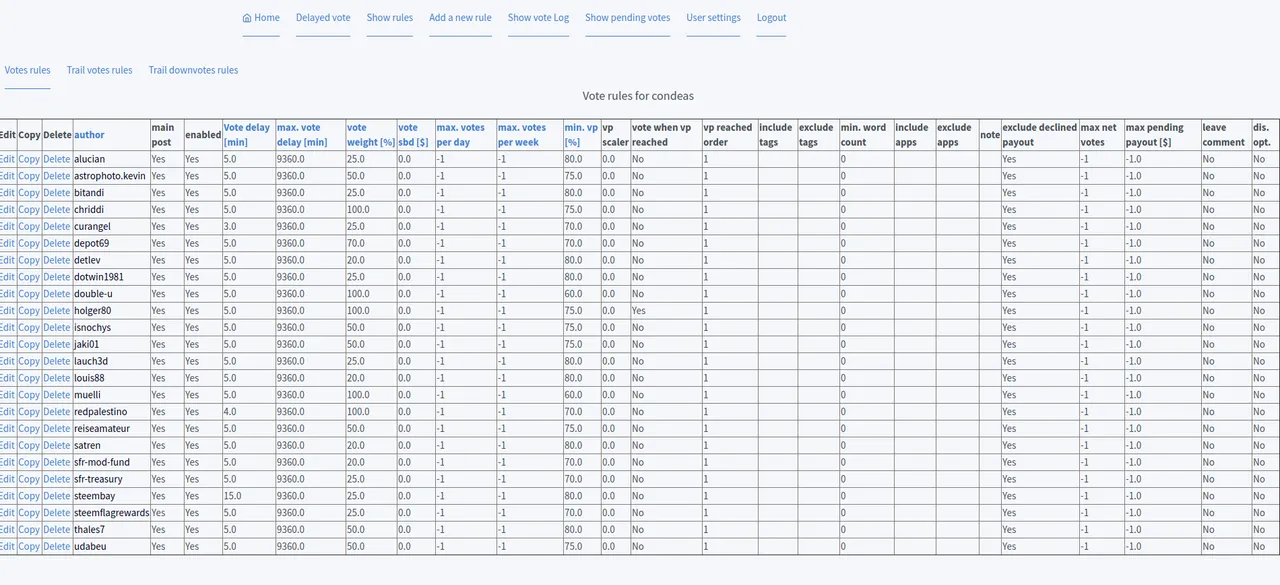The width and height of the screenshot is (1280, 585).
Task: Copy the steembay rule
Action: tap(29, 496)
